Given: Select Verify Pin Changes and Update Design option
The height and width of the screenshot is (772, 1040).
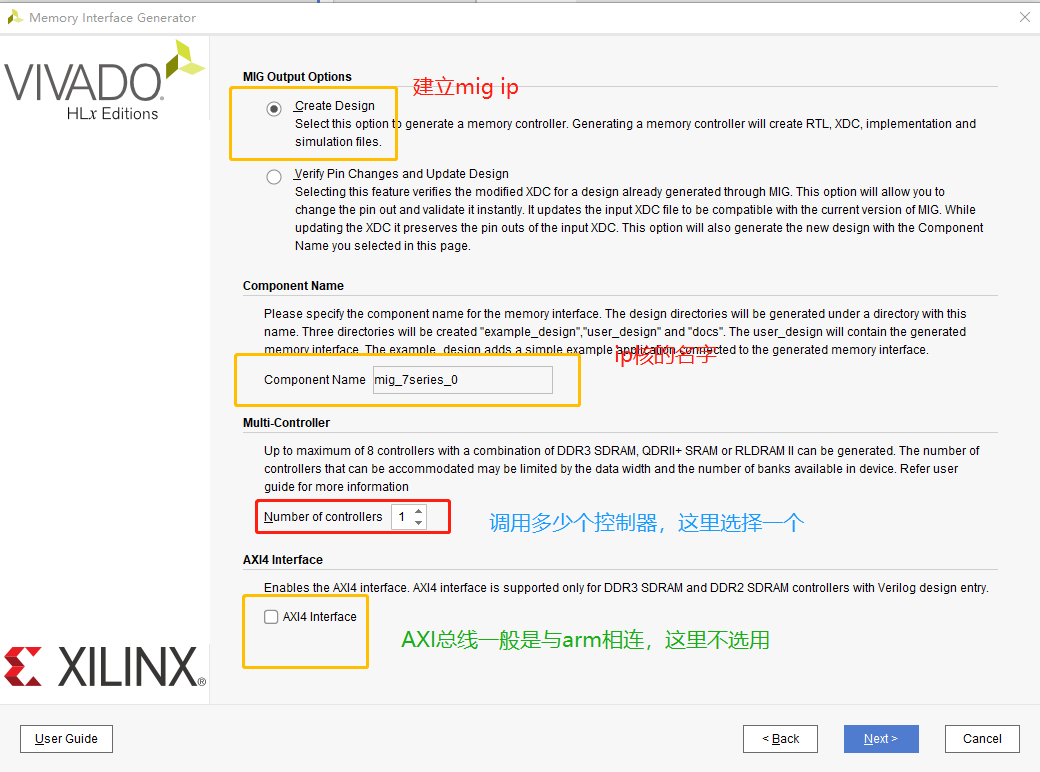Looking at the screenshot, I should click(x=274, y=176).
